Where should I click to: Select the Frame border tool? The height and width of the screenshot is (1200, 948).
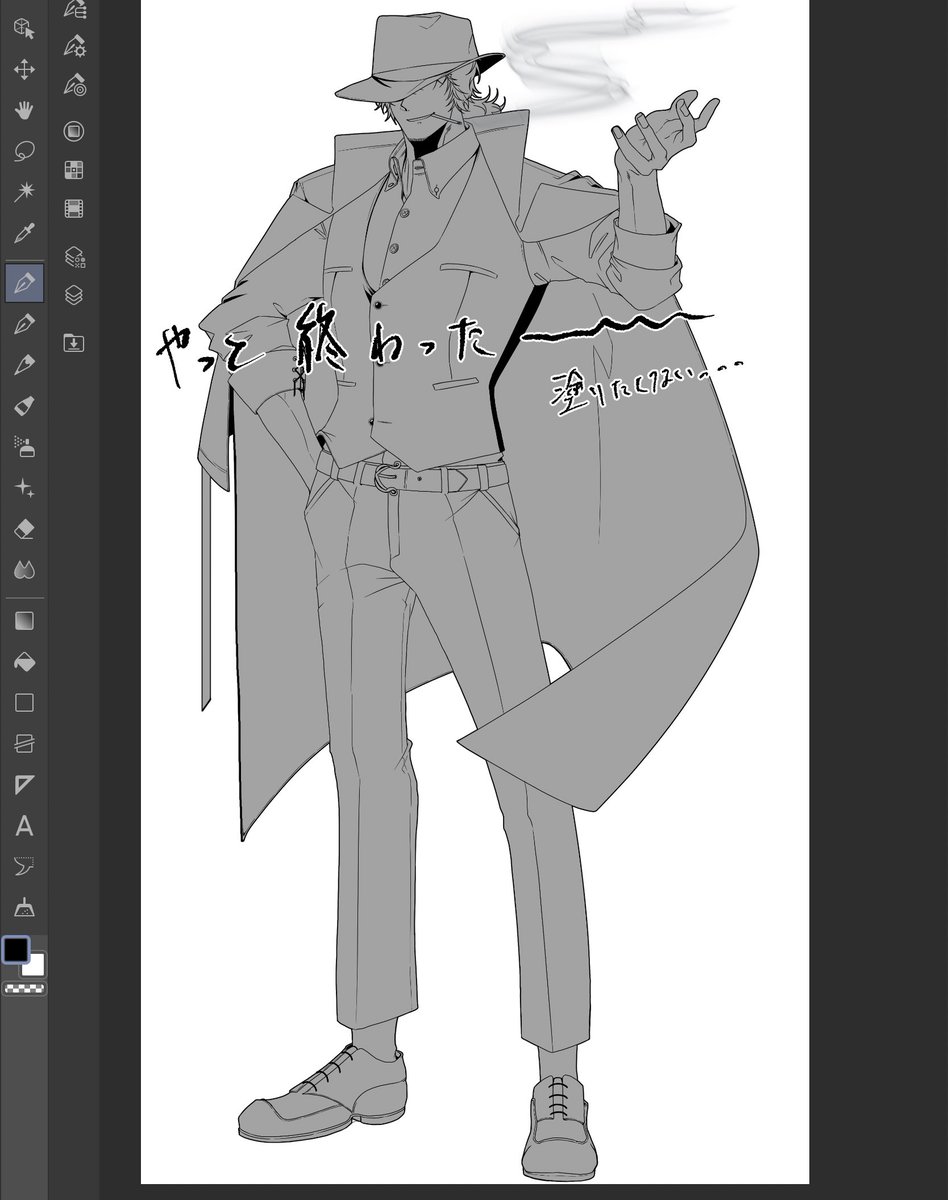[x=24, y=744]
